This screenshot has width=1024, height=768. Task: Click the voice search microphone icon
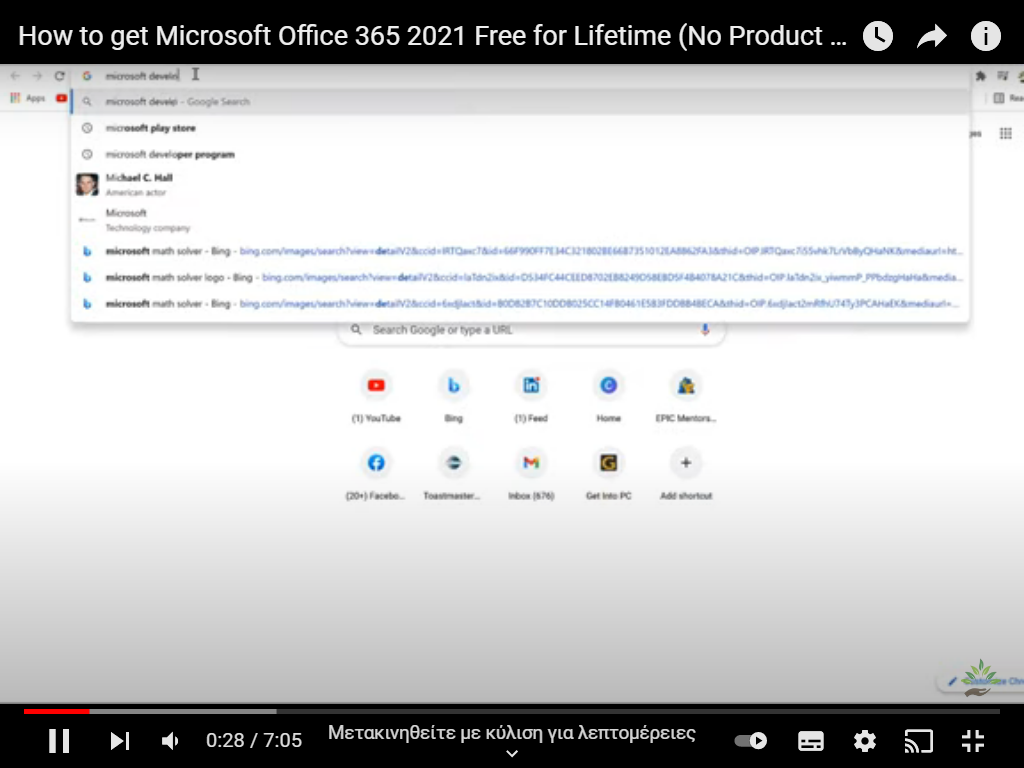pos(705,330)
